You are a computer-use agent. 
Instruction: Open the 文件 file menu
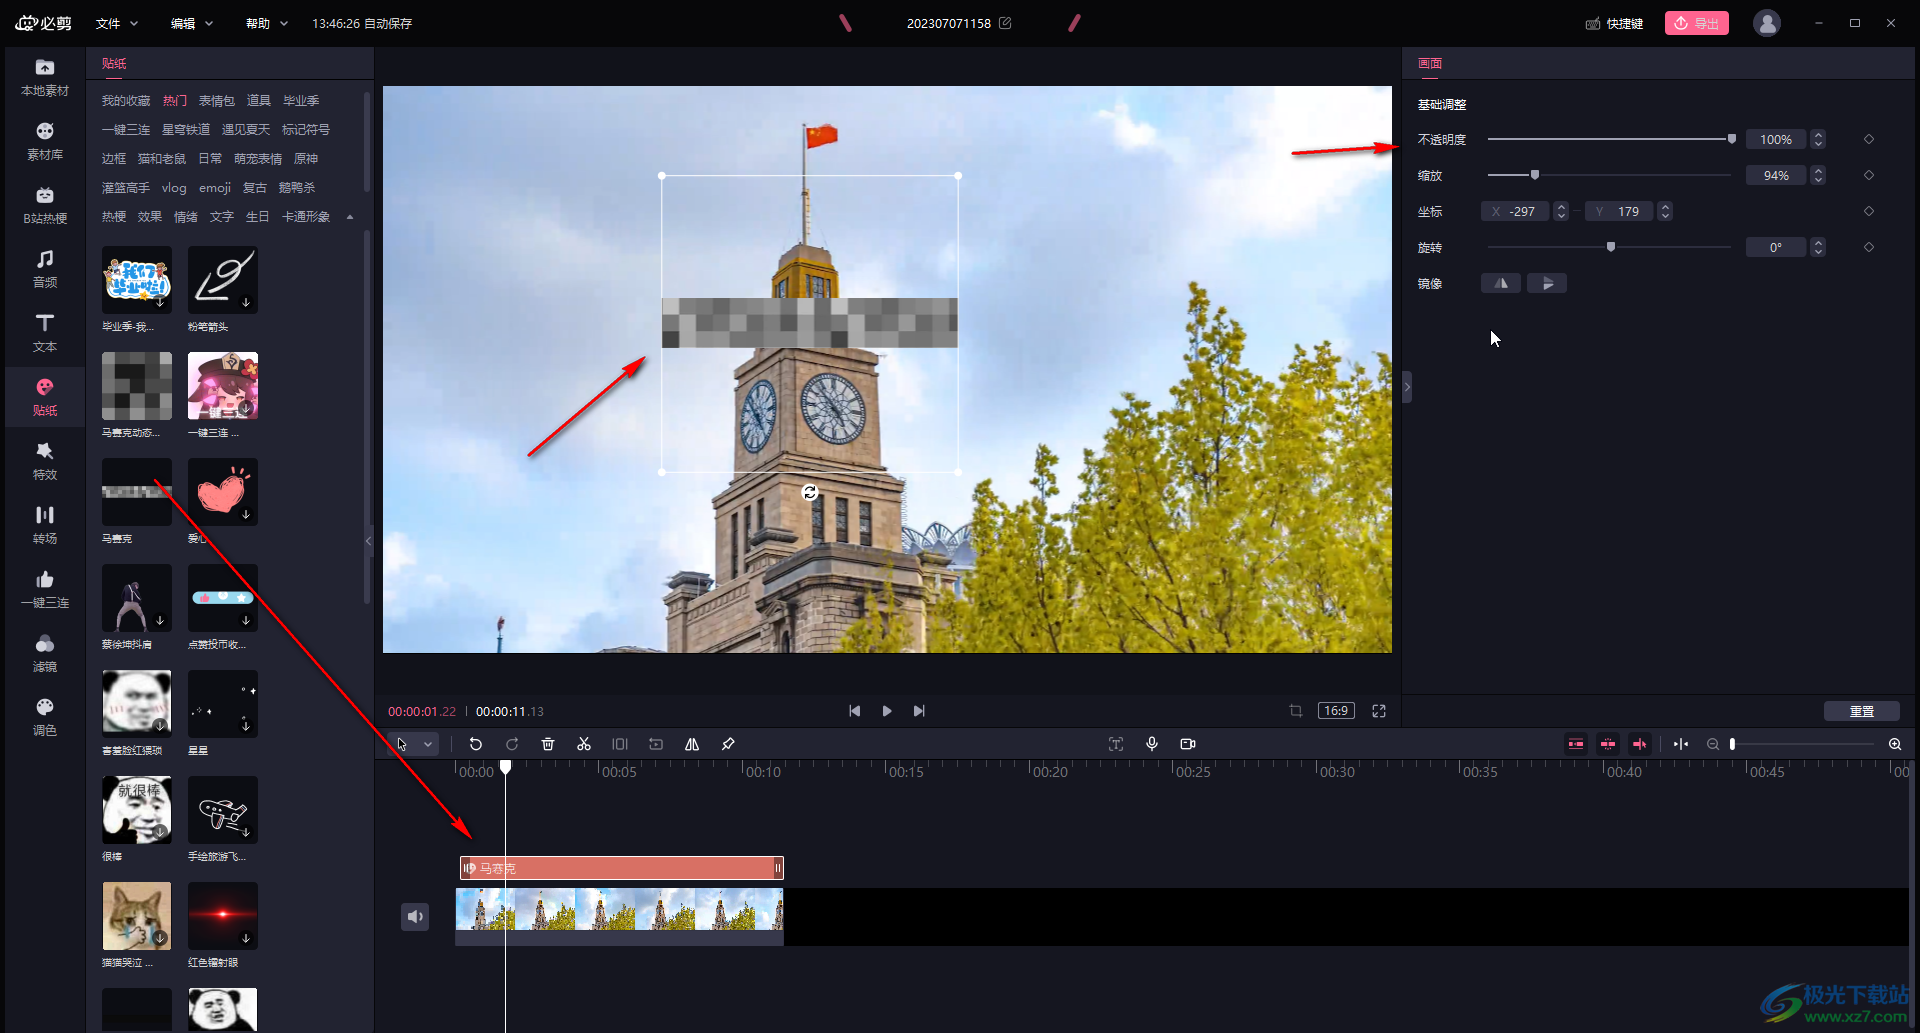click(116, 23)
